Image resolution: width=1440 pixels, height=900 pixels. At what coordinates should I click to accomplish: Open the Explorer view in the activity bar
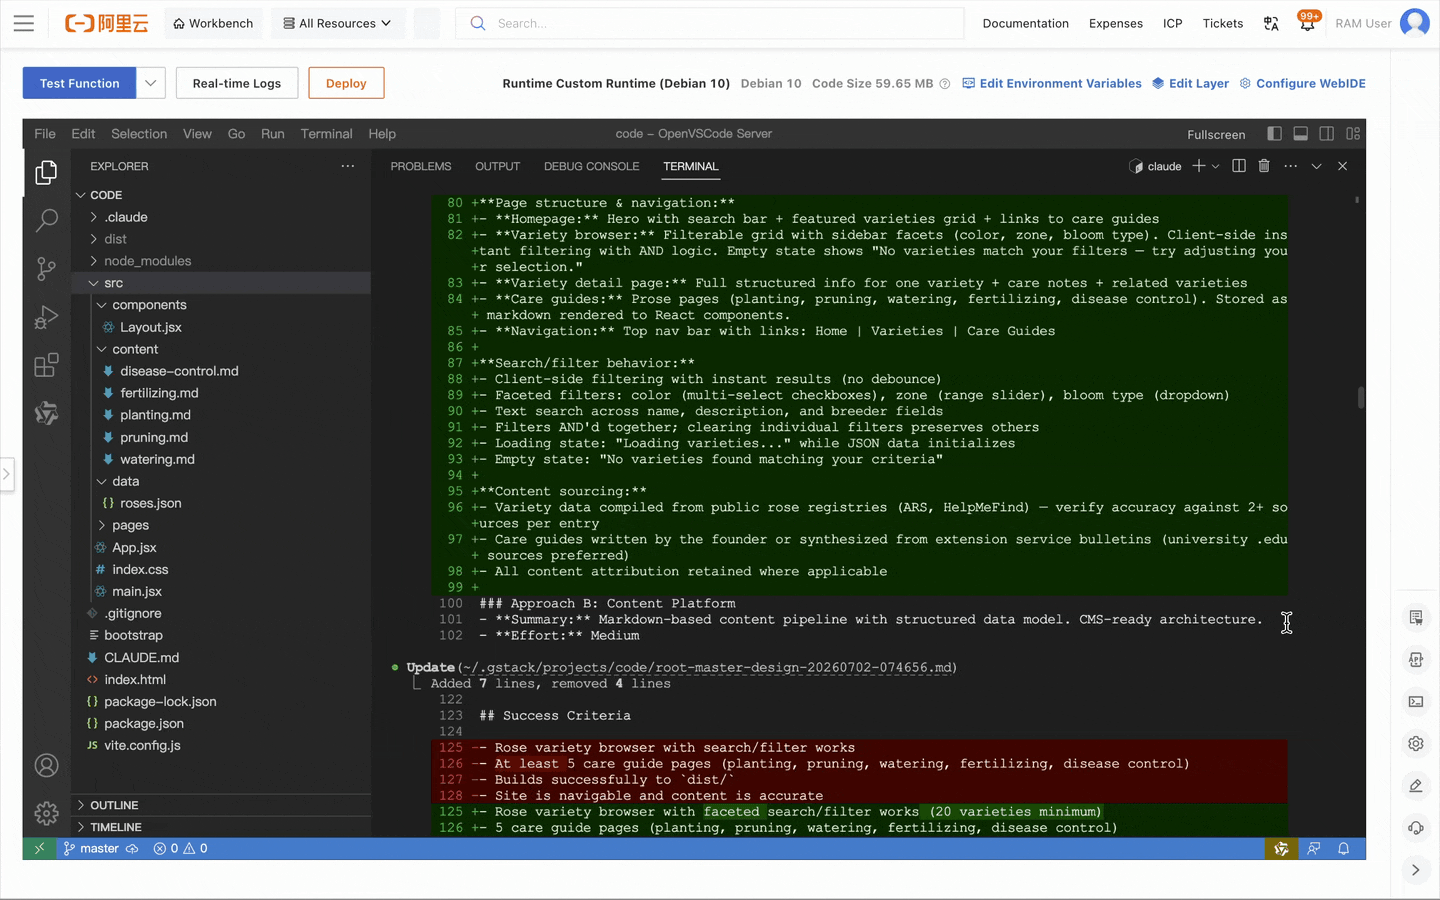[46, 172]
